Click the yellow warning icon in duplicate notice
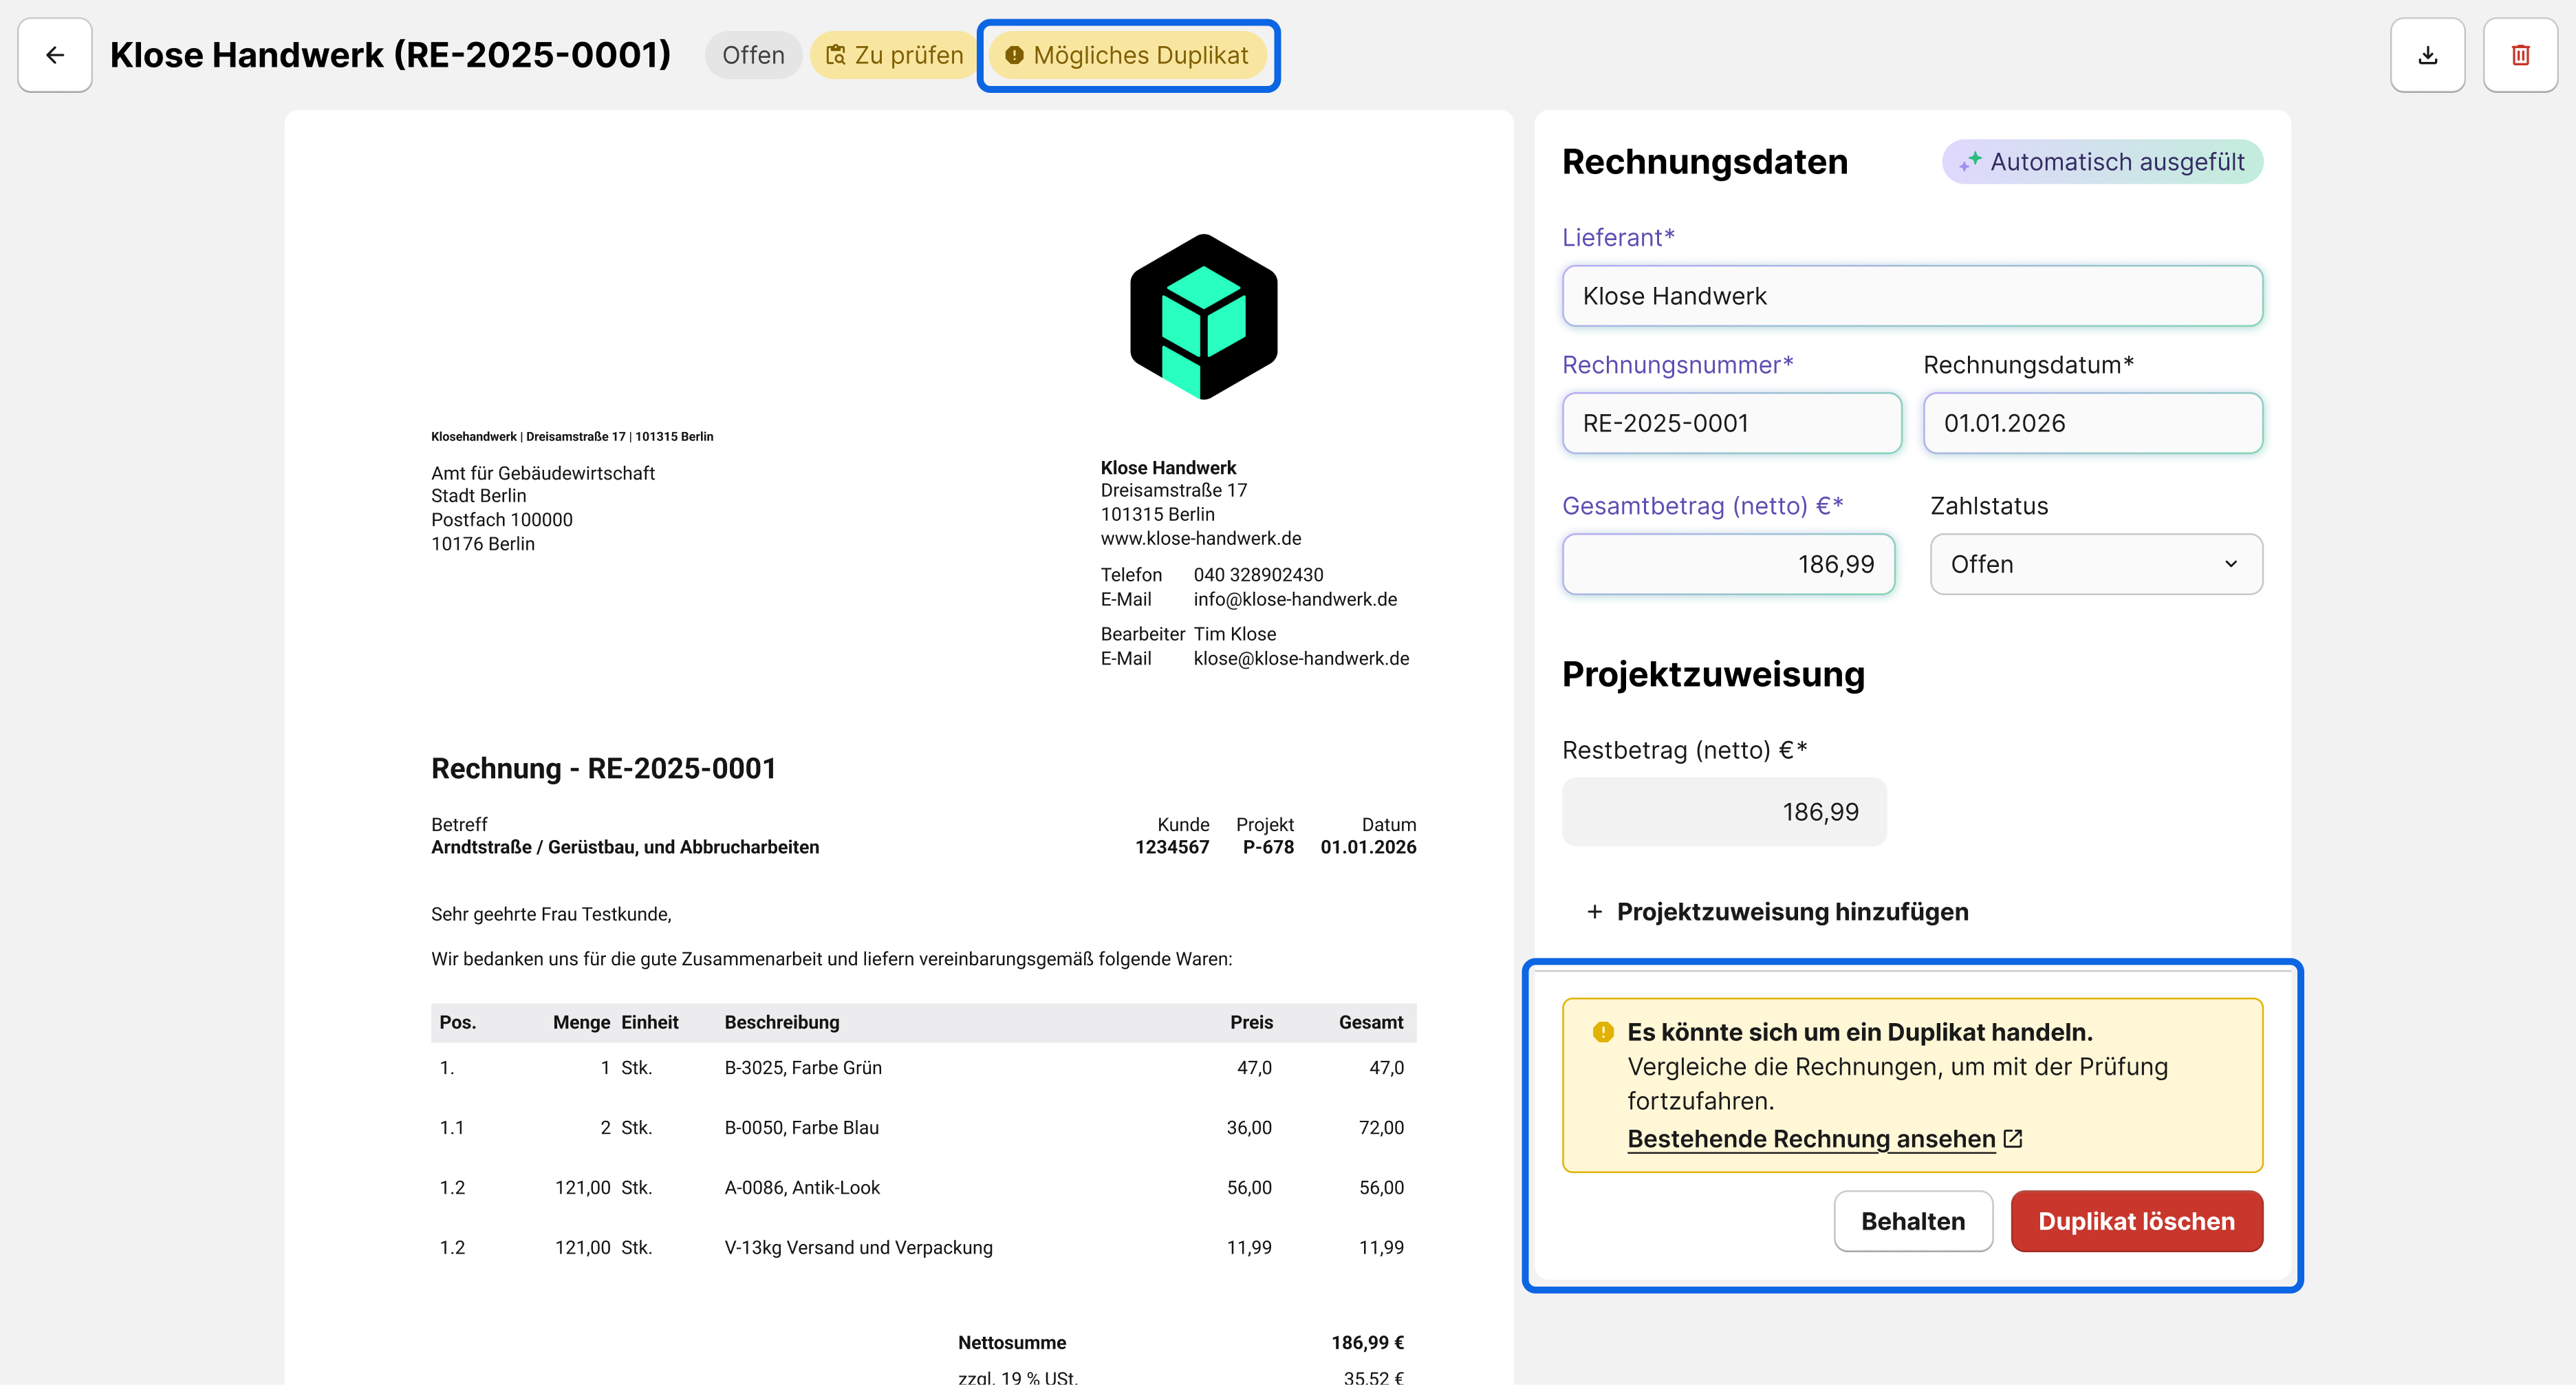The height and width of the screenshot is (1385, 2576). pyautogui.click(x=1603, y=1032)
